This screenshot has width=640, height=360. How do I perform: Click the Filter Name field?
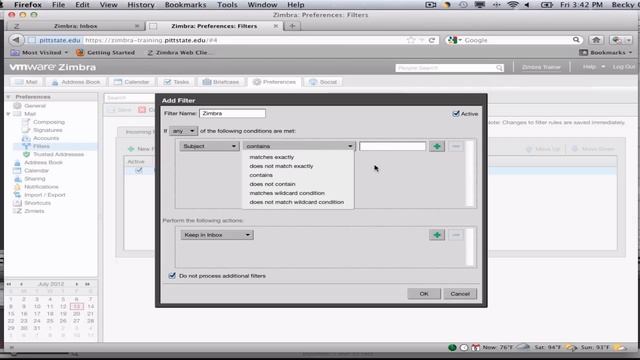[x=232, y=113]
